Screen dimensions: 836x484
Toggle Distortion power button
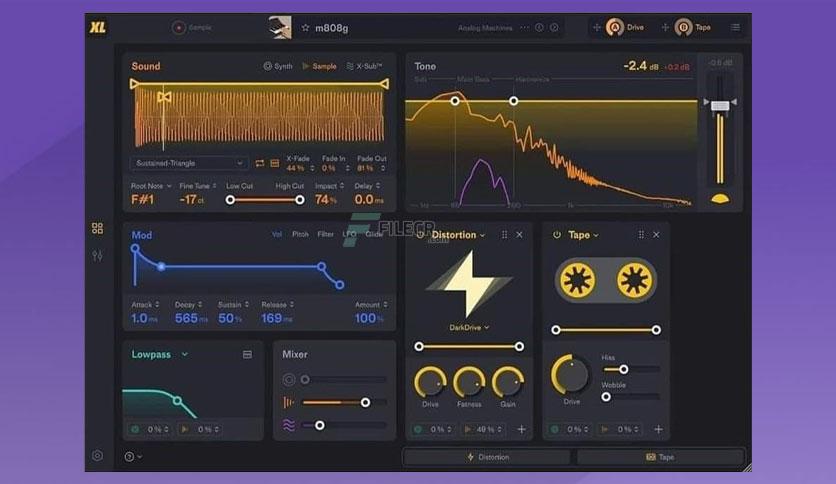point(420,235)
